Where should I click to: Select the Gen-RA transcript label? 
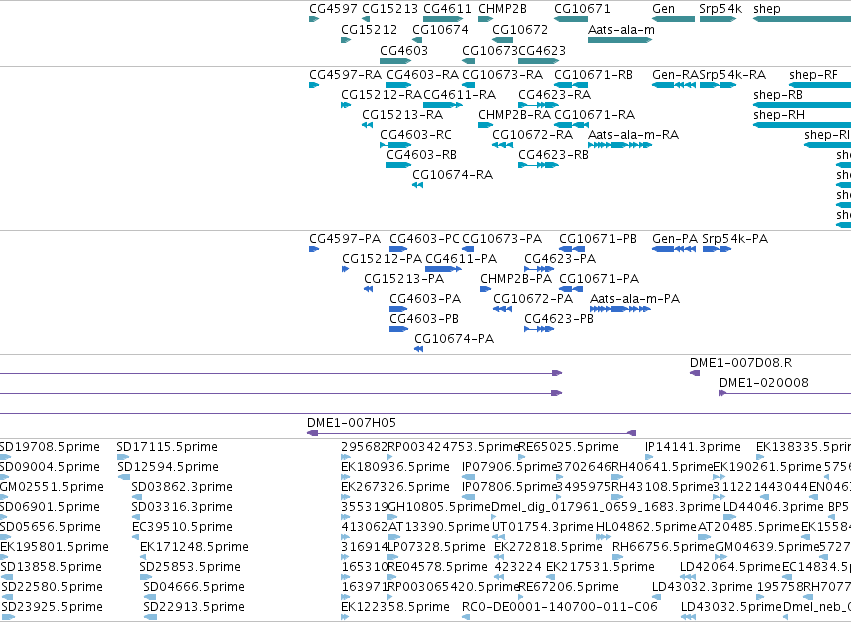pos(675,75)
